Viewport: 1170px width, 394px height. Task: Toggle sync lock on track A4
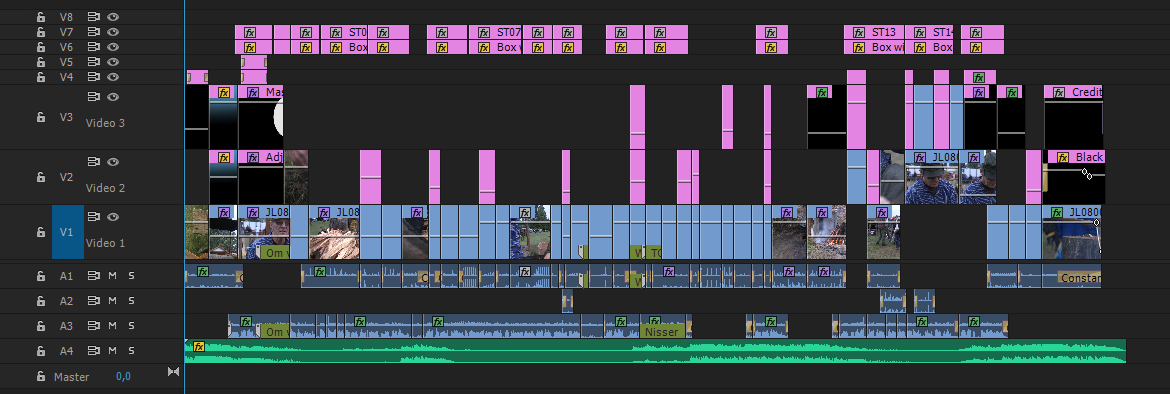pyautogui.click(x=94, y=351)
